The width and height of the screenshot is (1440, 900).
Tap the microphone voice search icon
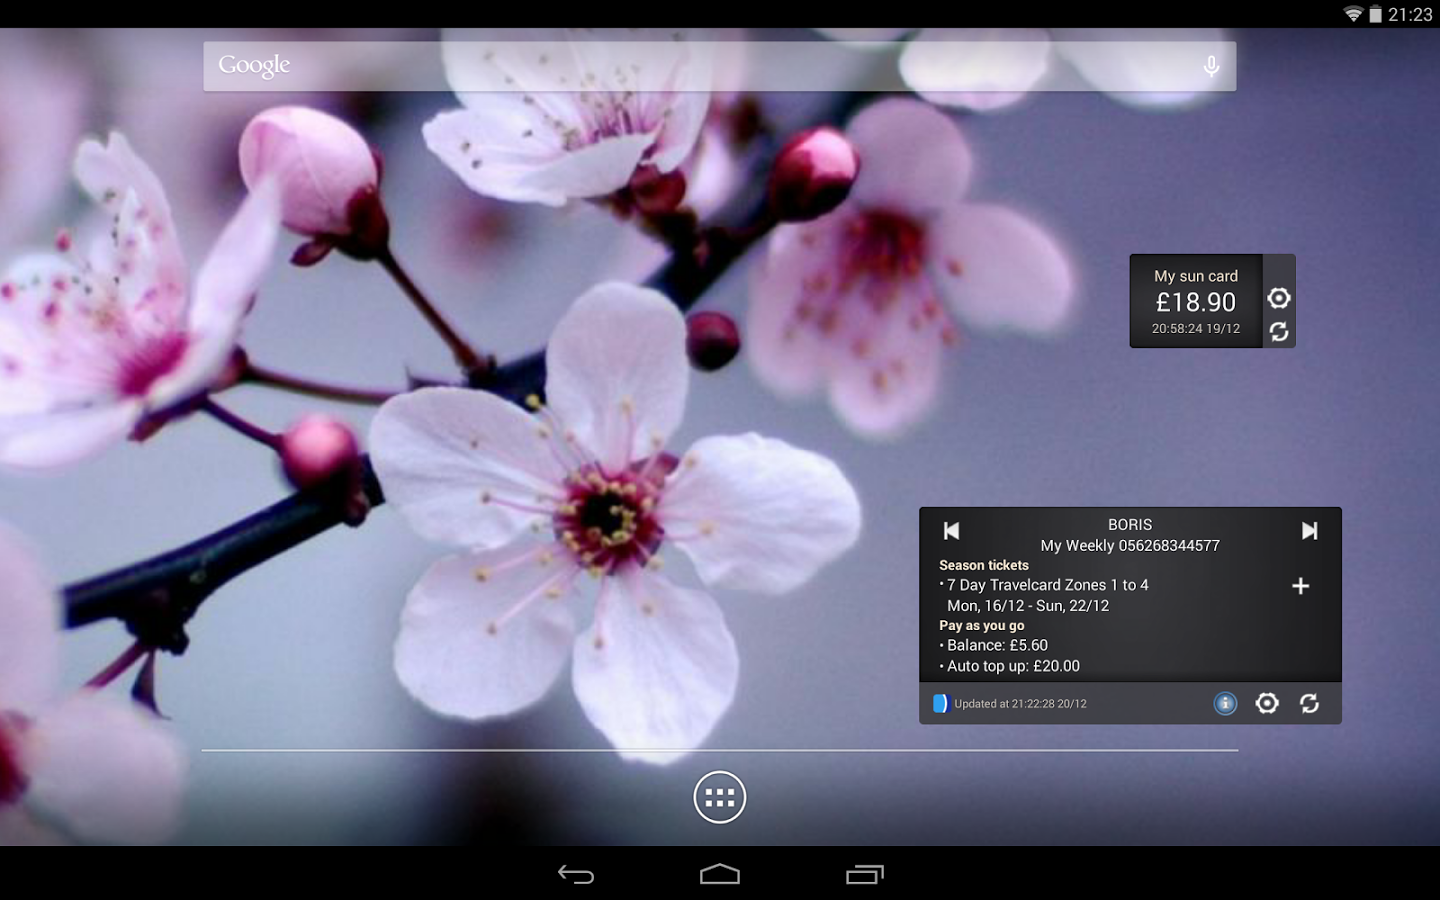pyautogui.click(x=1211, y=66)
